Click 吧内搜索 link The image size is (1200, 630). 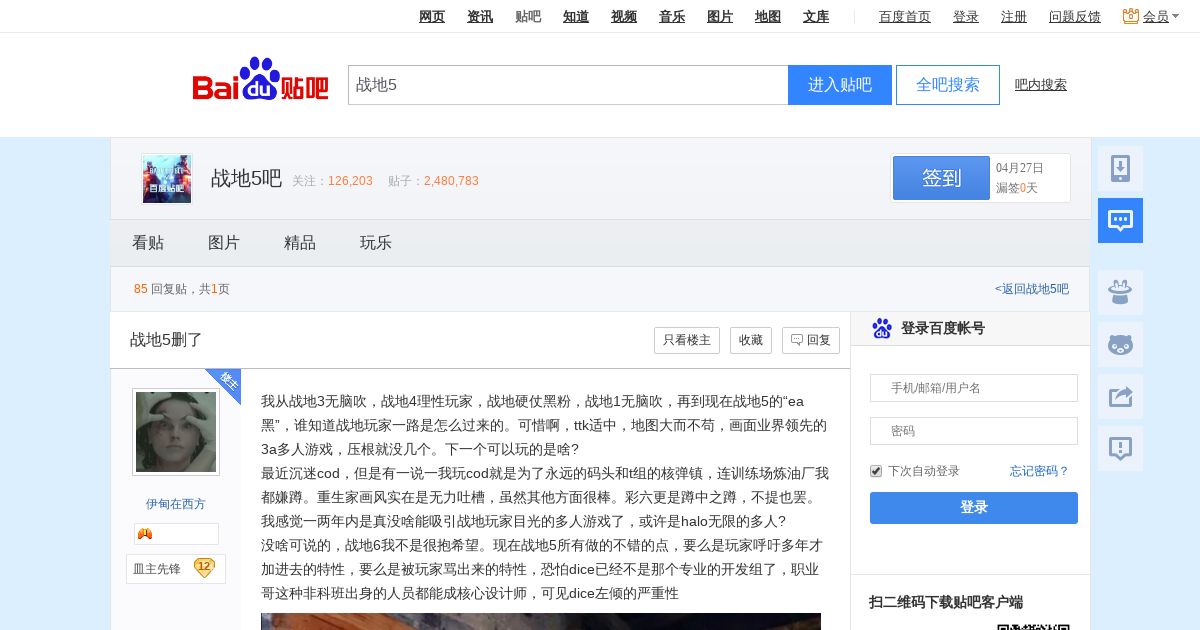tap(1041, 85)
